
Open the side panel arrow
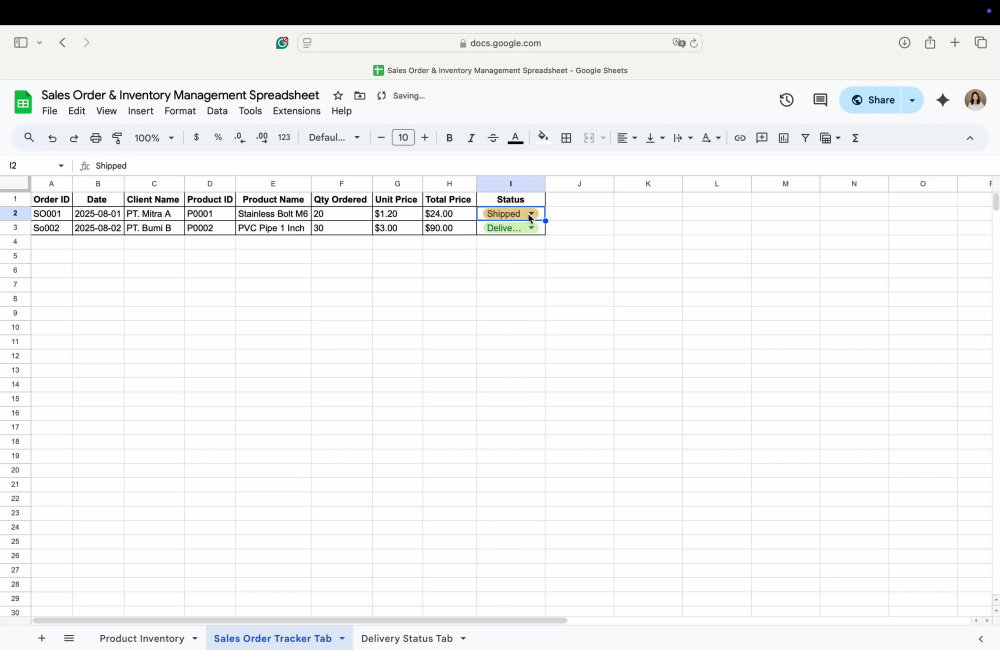click(981, 639)
